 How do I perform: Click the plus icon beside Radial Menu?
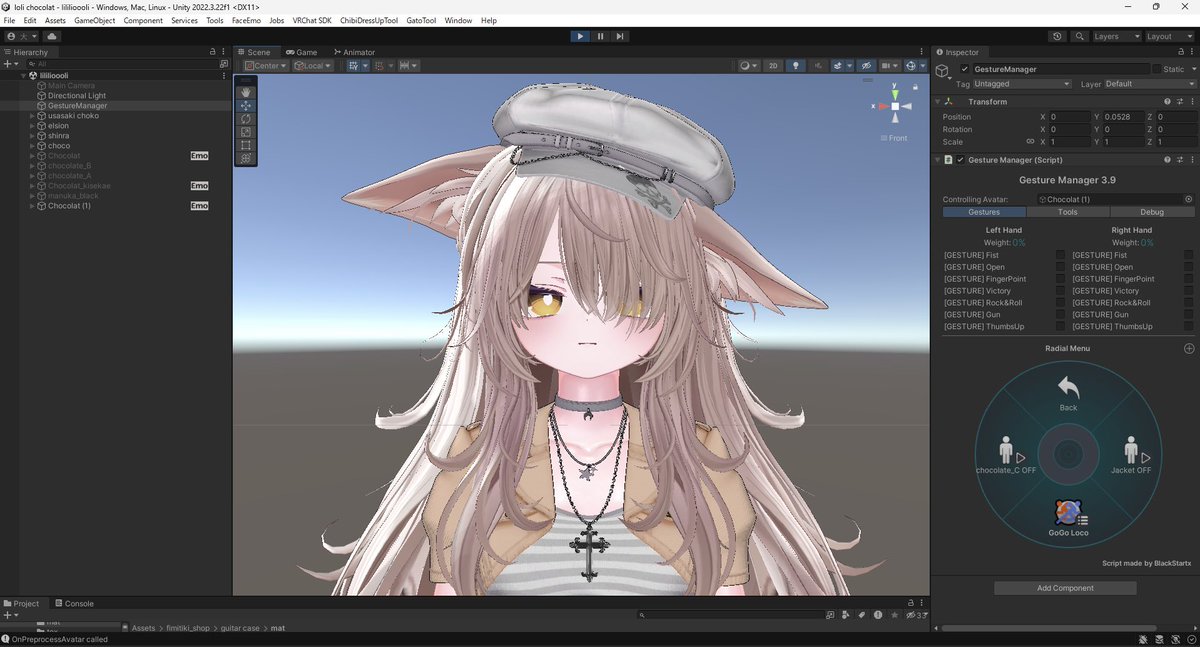[x=1189, y=348]
